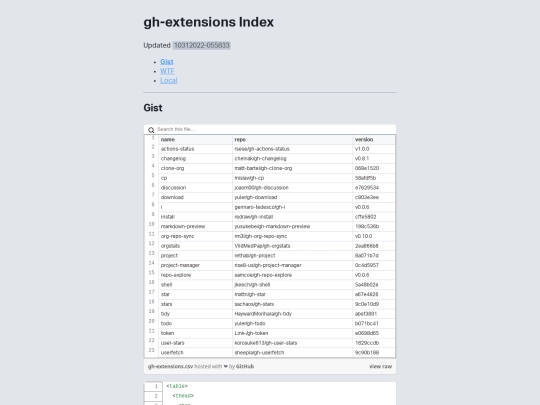Follow the GitHub link in gist footer
This screenshot has width=540, height=405.
click(245, 366)
